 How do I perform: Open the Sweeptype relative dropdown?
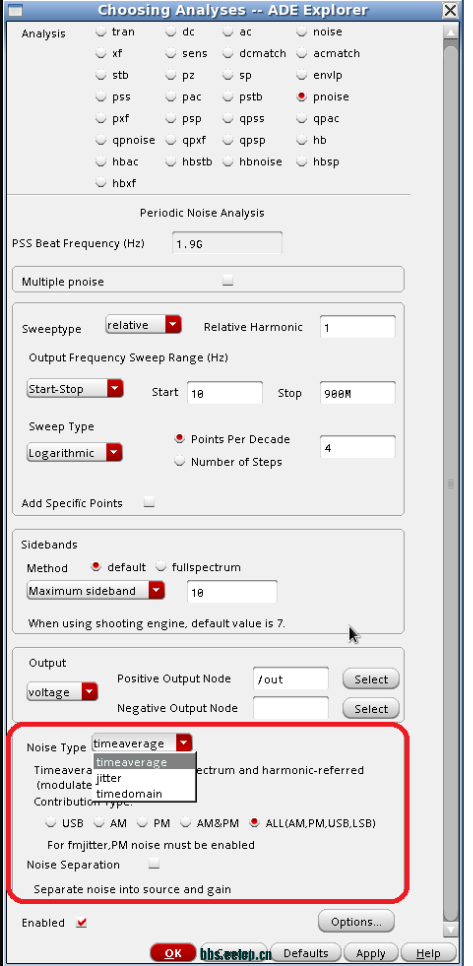[144, 325]
